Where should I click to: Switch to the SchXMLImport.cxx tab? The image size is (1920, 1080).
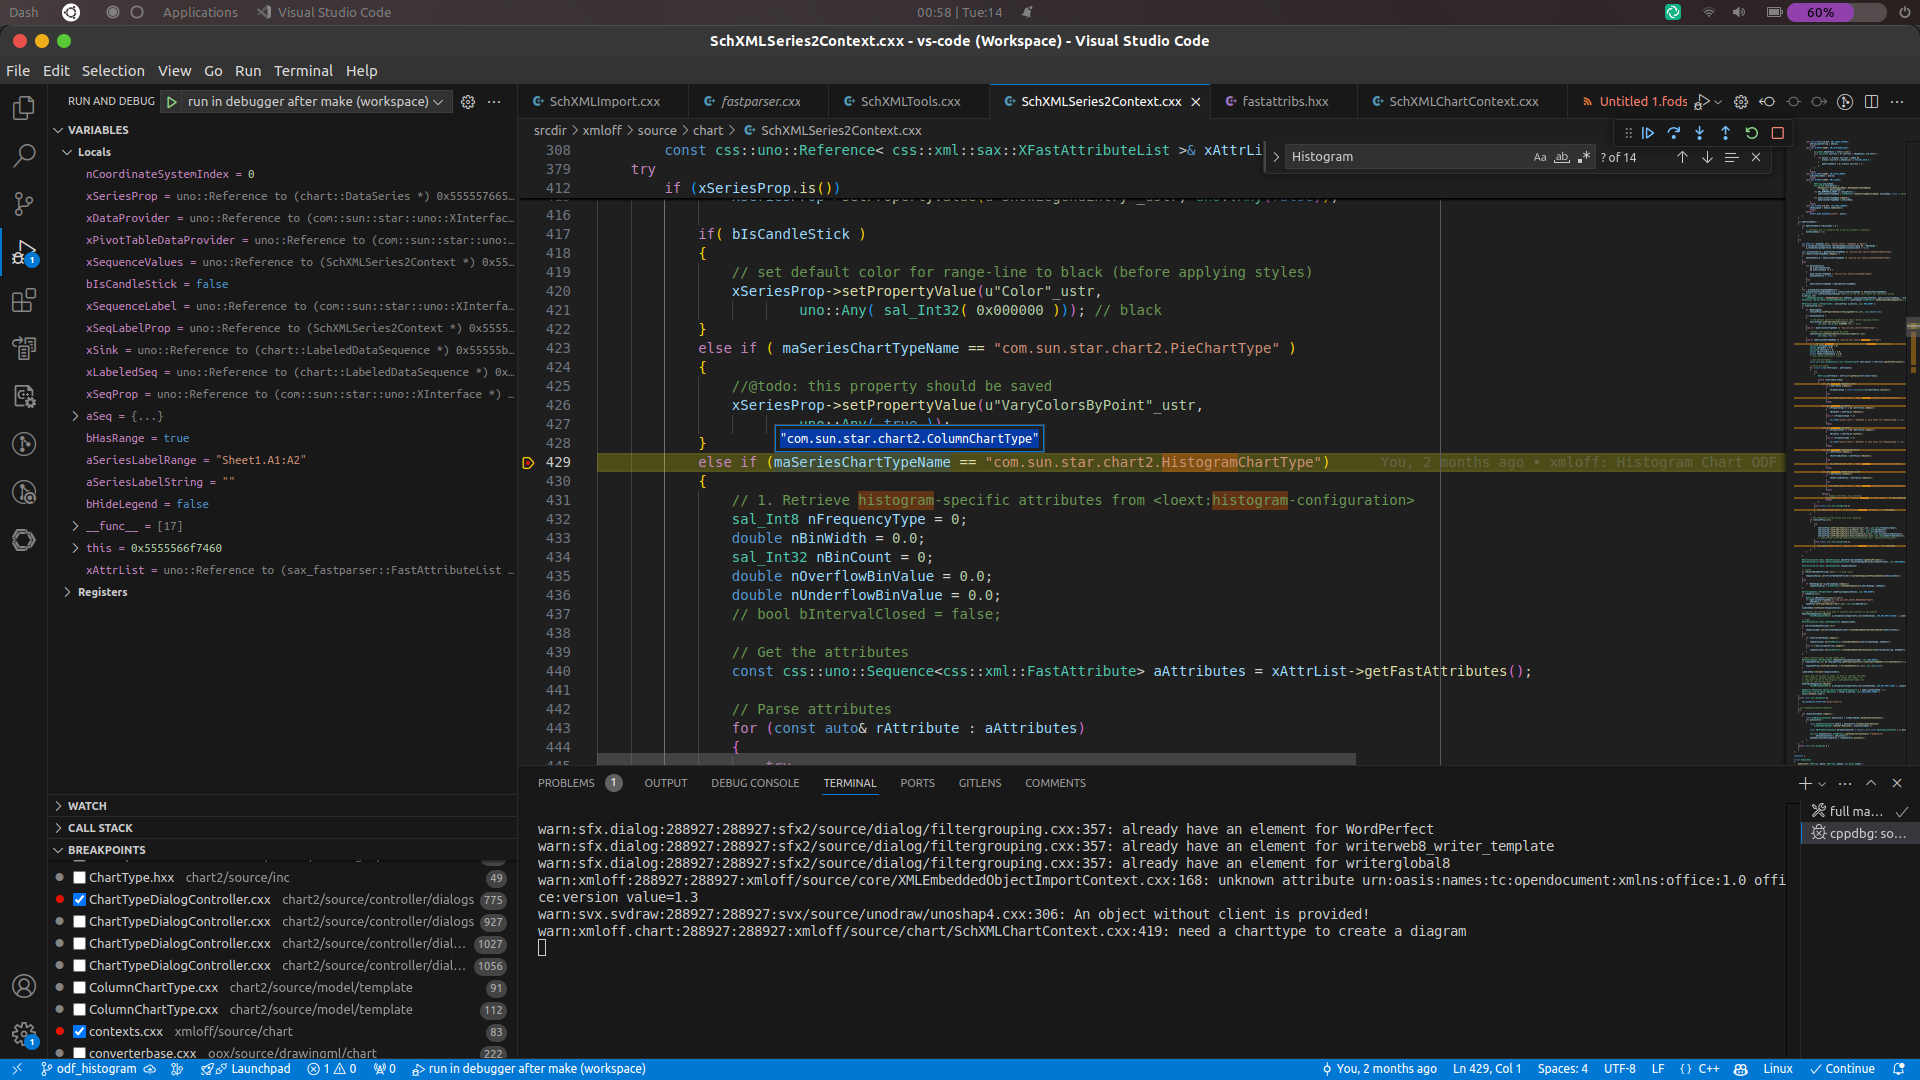[x=603, y=102]
